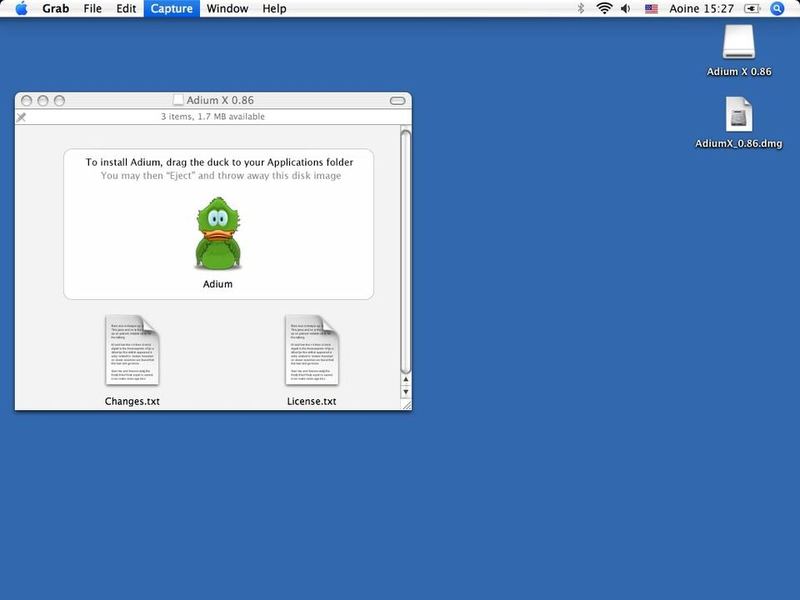The height and width of the screenshot is (600, 800).
Task: Click the Bluetooth status icon
Action: [581, 9]
